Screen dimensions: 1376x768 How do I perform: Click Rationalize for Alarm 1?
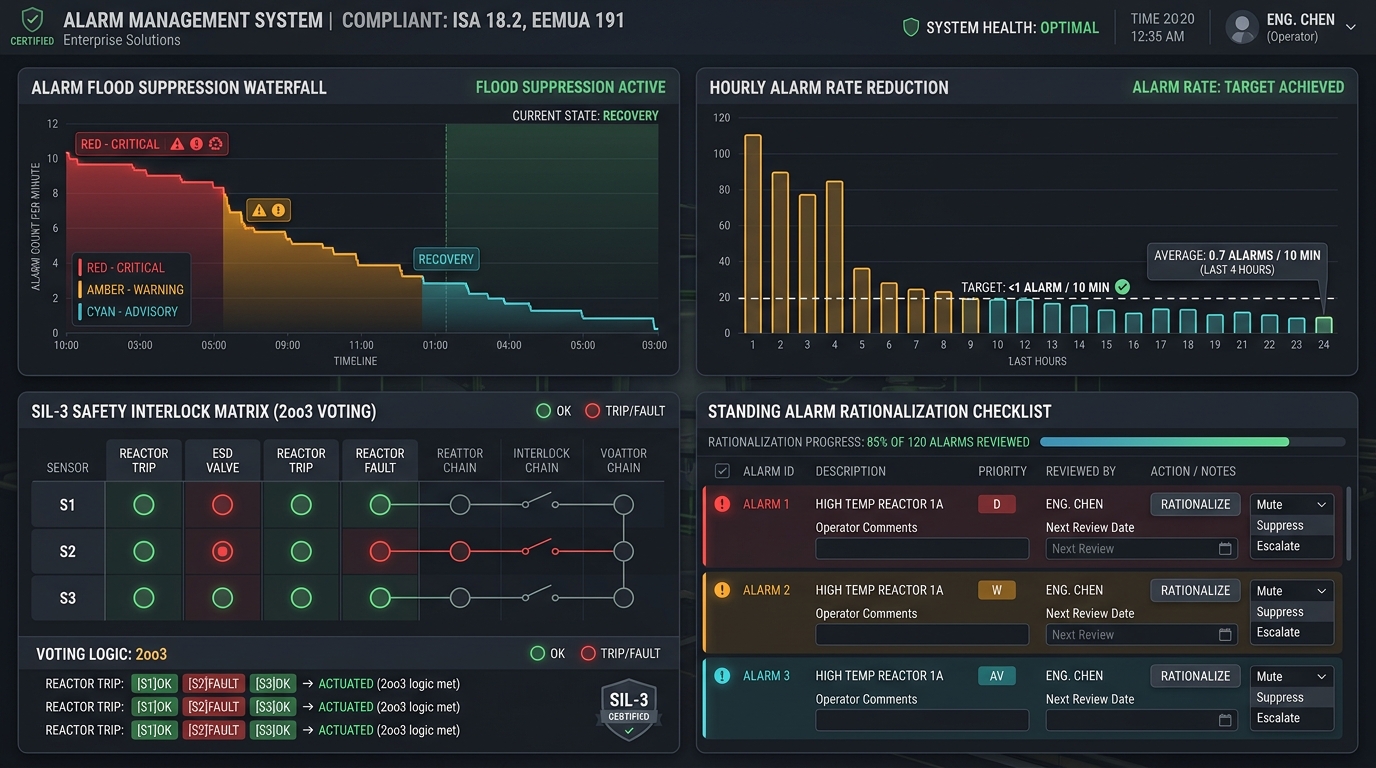1195,505
